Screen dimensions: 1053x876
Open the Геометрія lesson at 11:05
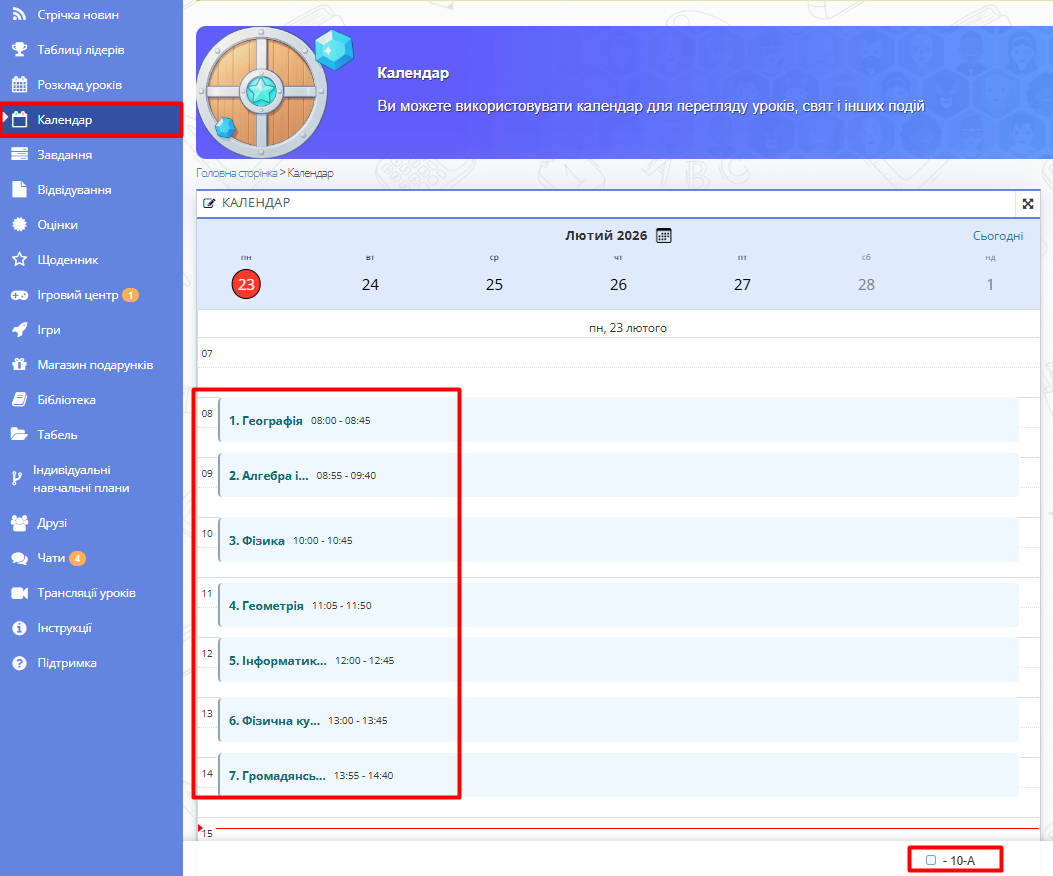pos(266,606)
